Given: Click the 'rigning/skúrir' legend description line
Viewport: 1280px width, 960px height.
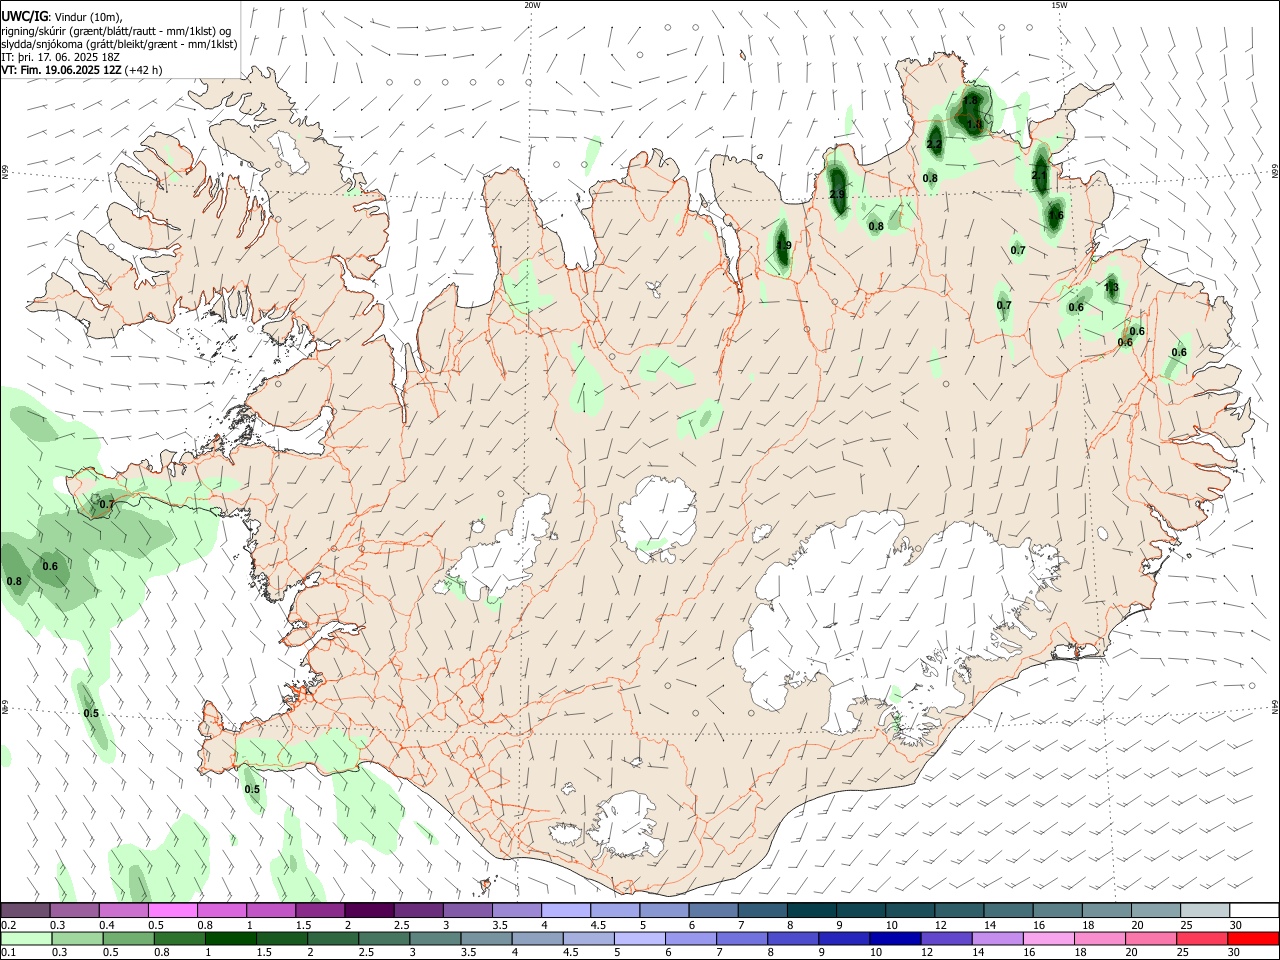Looking at the screenshot, I should (x=117, y=30).
